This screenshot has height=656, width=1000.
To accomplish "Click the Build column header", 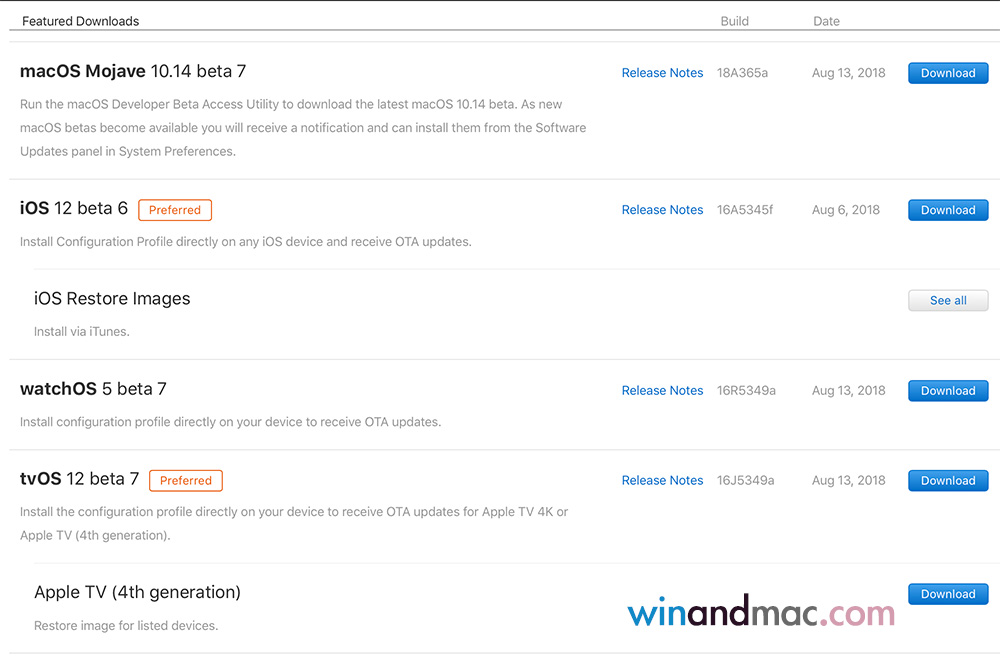I will tap(734, 21).
